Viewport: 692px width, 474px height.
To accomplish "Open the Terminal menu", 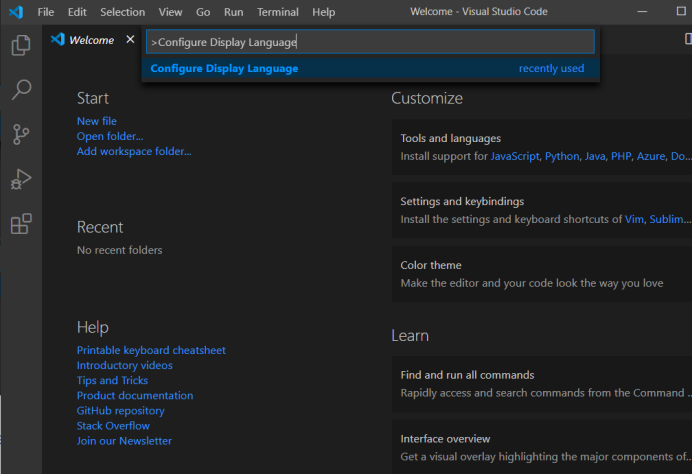I will 277,12.
